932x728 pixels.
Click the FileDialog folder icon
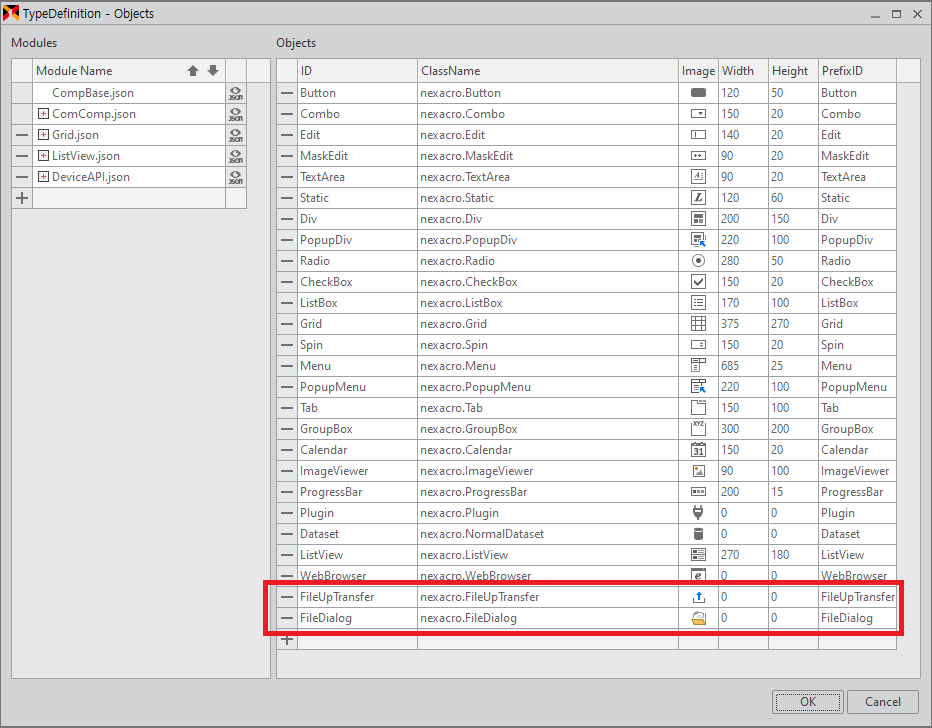(x=698, y=618)
